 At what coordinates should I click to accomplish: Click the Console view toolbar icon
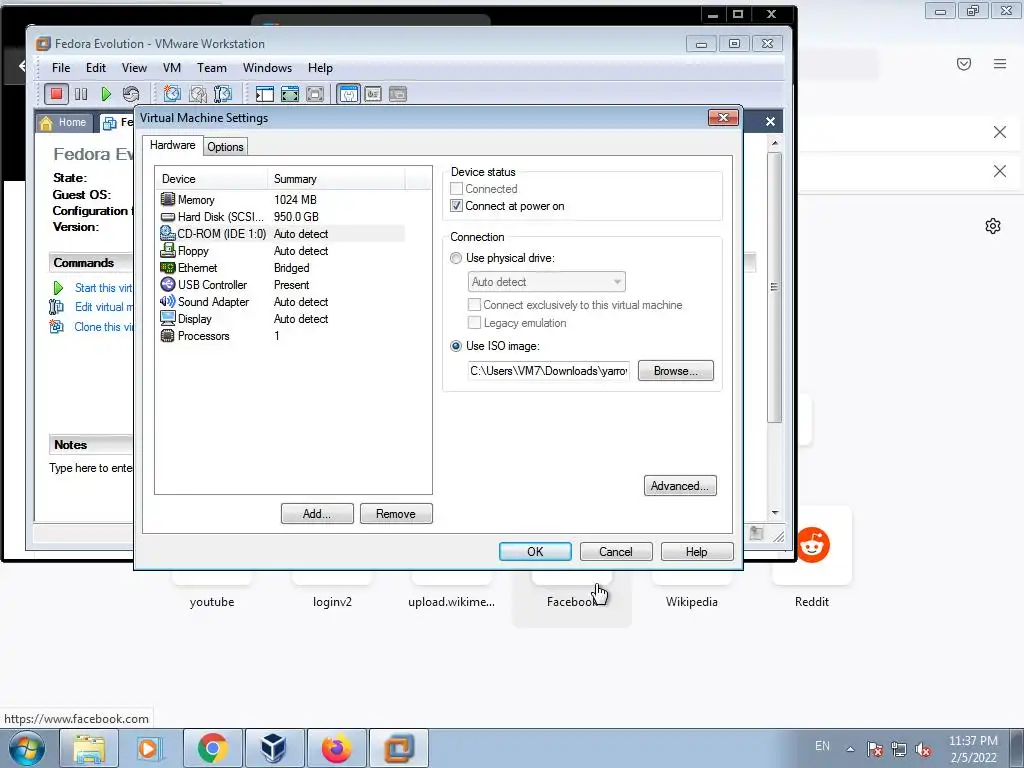(x=373, y=94)
